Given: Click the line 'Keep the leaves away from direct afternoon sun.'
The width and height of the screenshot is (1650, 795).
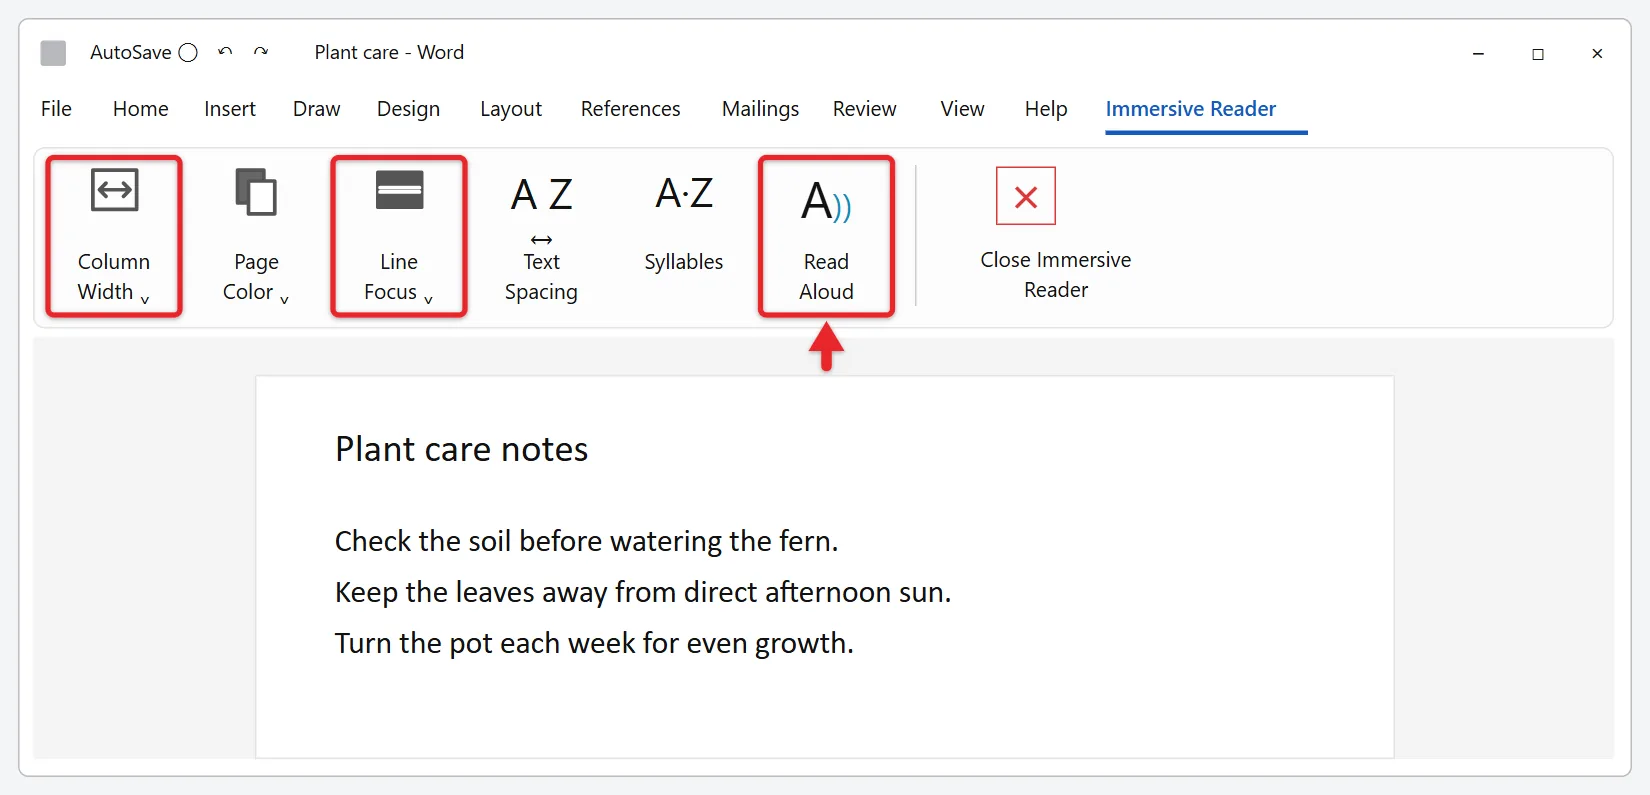Looking at the screenshot, I should tap(643, 592).
